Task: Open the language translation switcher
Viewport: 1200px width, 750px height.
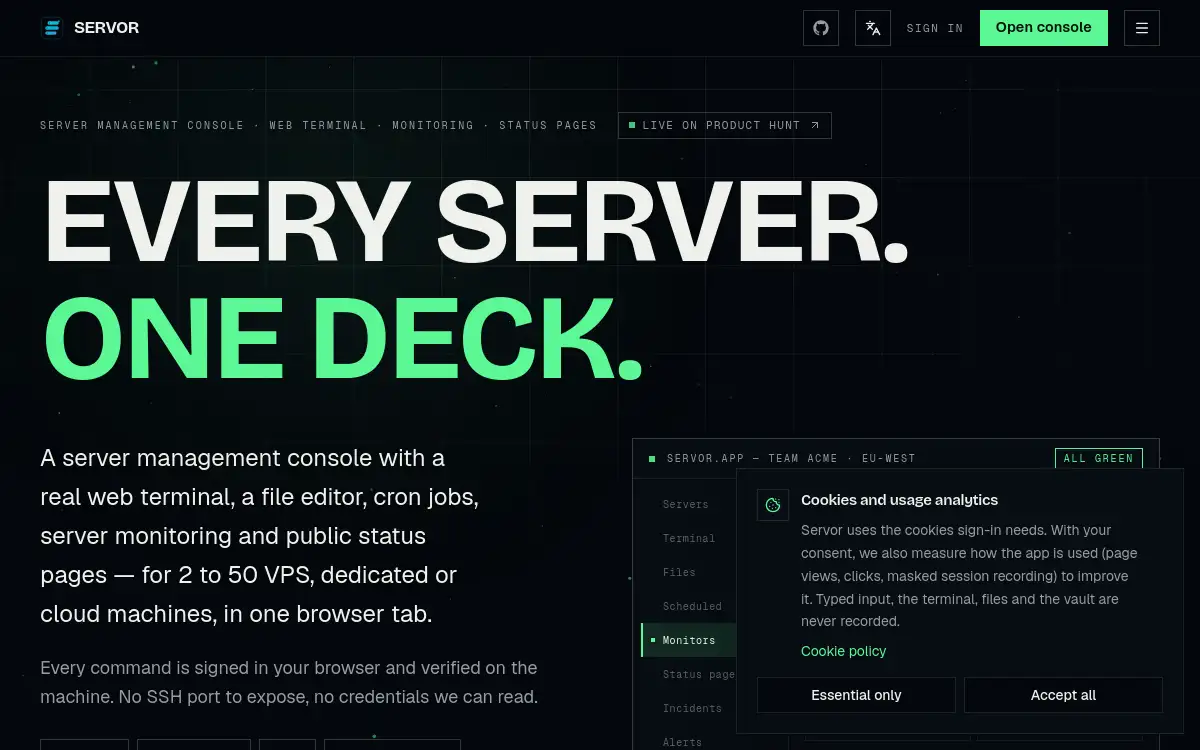Action: (x=873, y=28)
